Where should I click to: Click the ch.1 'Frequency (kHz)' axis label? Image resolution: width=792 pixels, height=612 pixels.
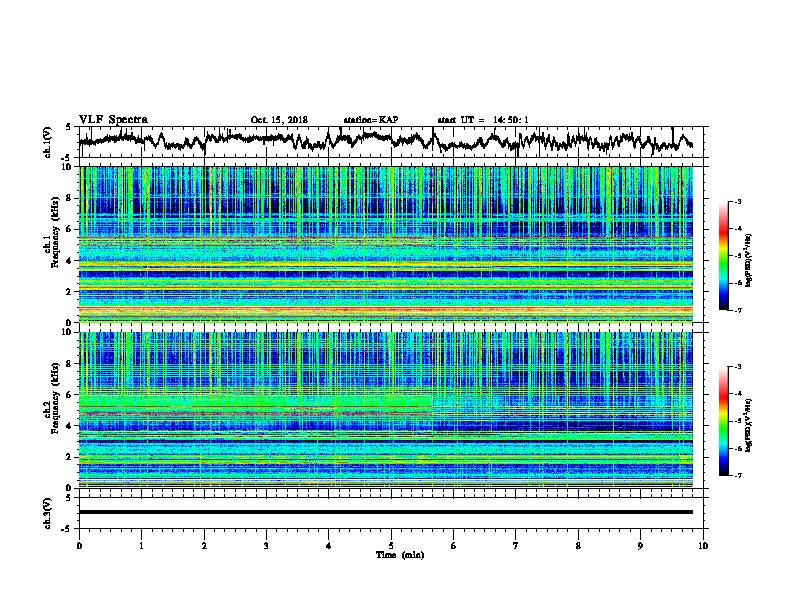pos(55,232)
